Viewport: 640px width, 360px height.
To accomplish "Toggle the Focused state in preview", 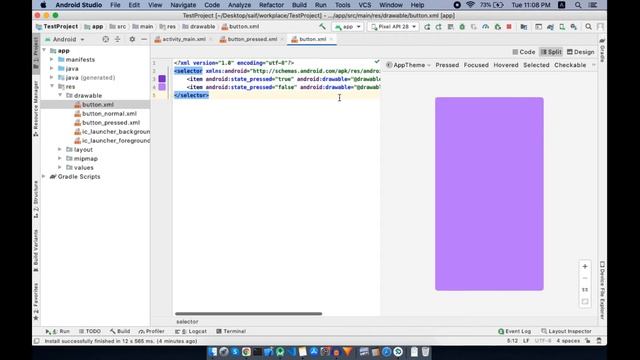I will 476,65.
